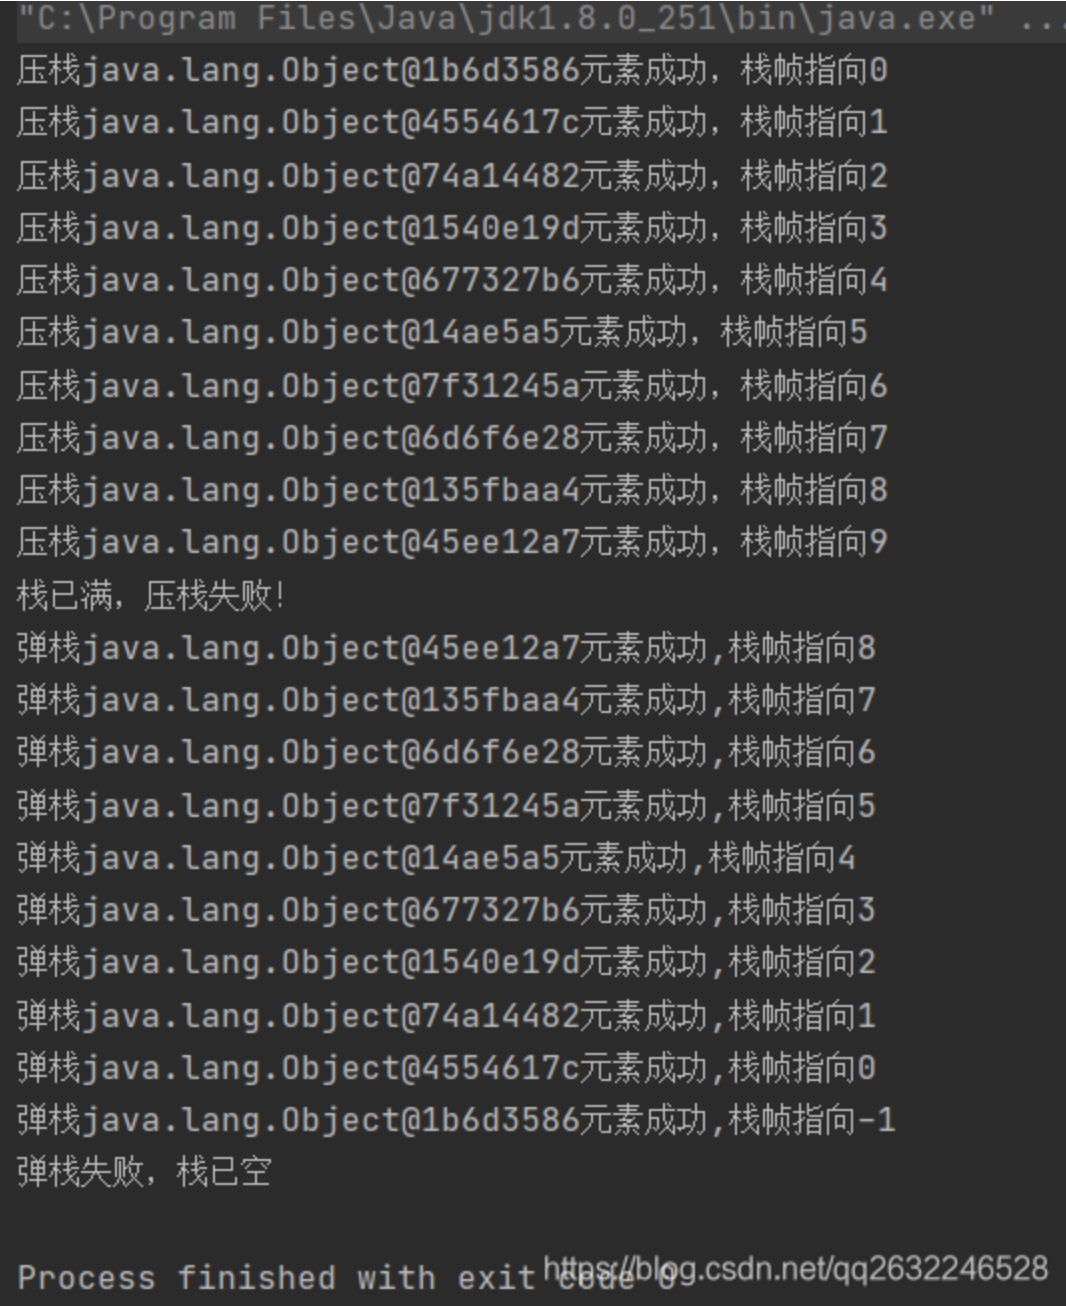Click the pop line ending 栈帧指向7

point(446,700)
